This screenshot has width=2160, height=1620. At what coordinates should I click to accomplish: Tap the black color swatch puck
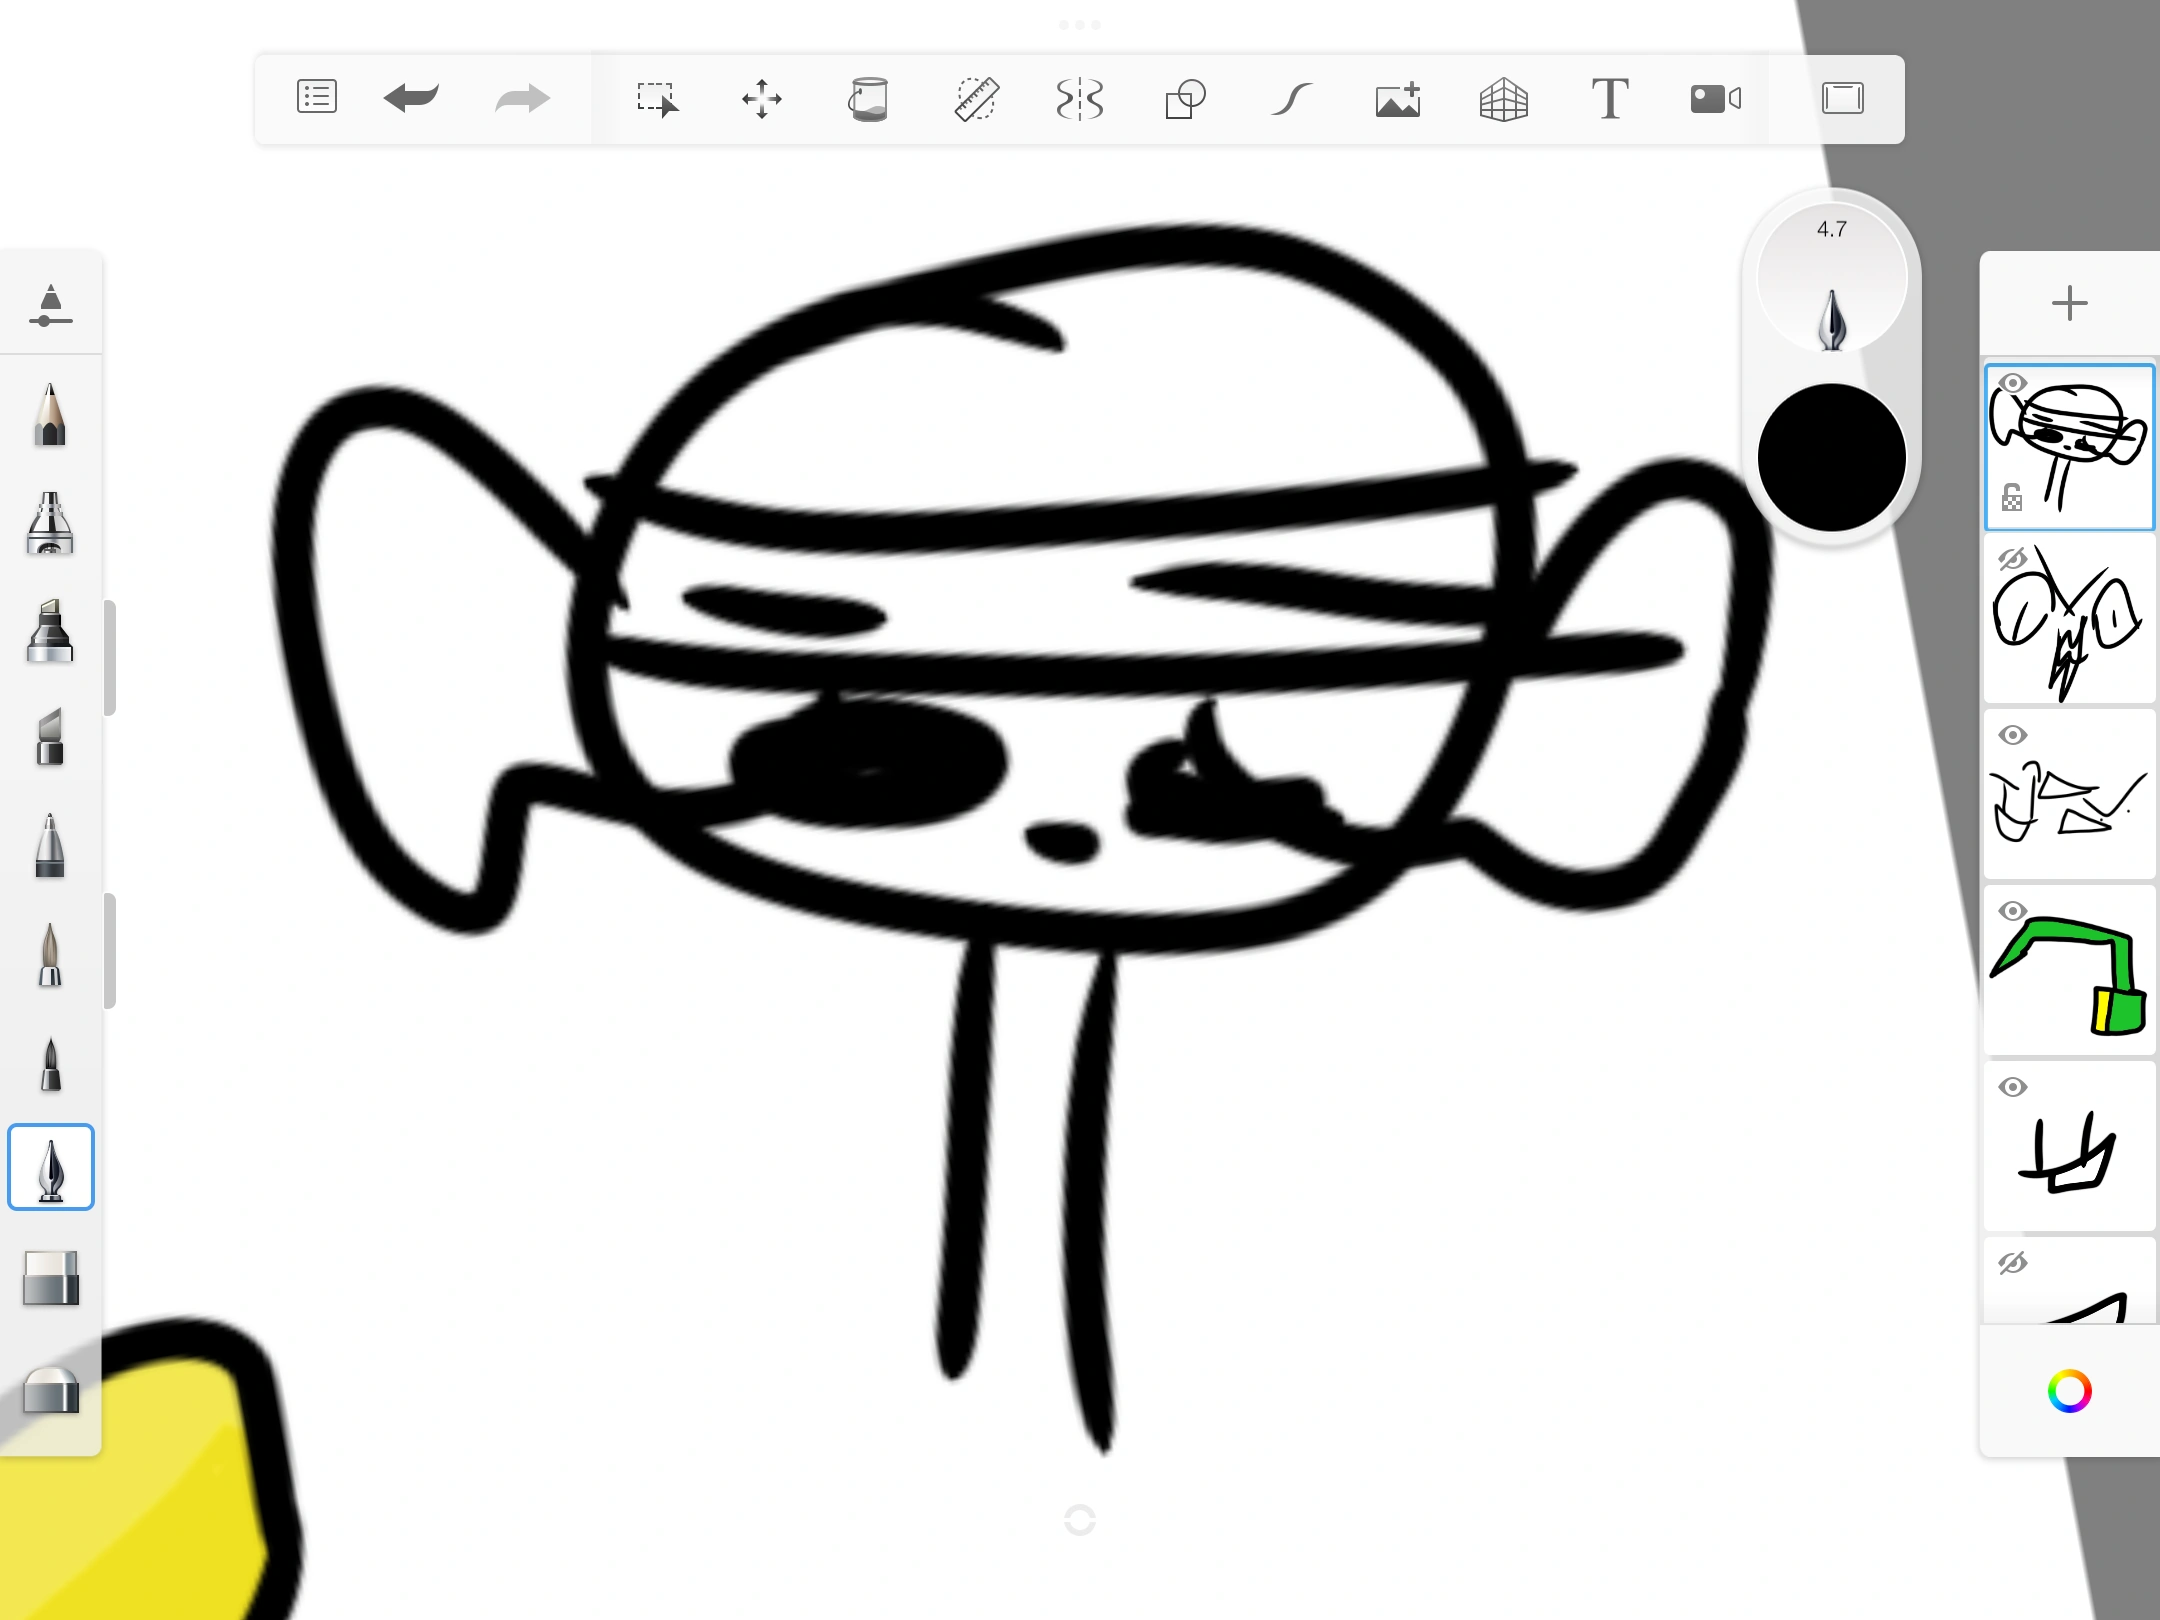click(x=1831, y=458)
